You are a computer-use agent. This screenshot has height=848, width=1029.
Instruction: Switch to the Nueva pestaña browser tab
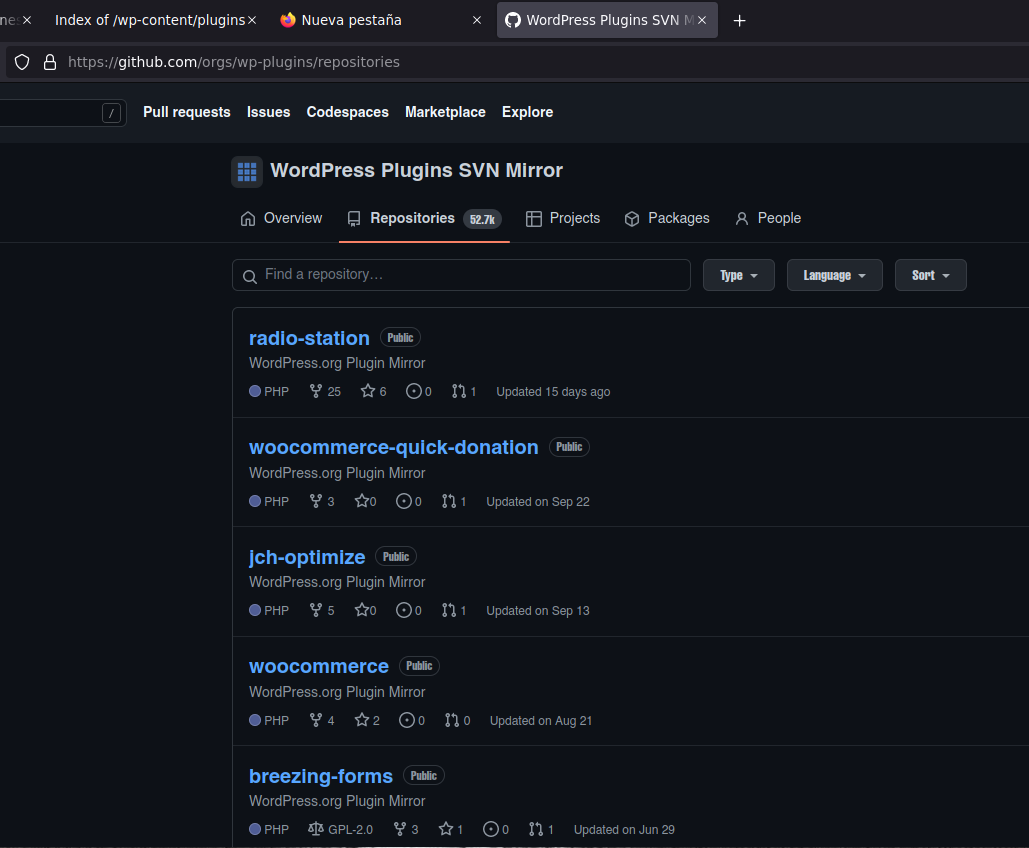350,20
